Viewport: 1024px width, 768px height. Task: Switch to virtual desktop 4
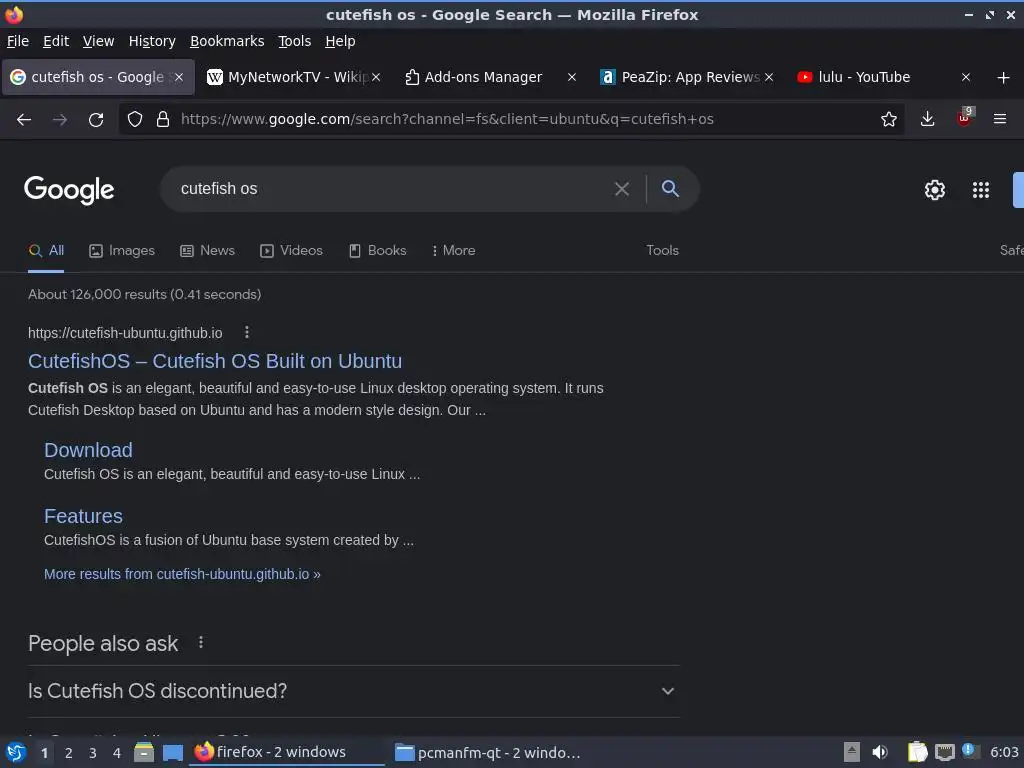[117, 753]
